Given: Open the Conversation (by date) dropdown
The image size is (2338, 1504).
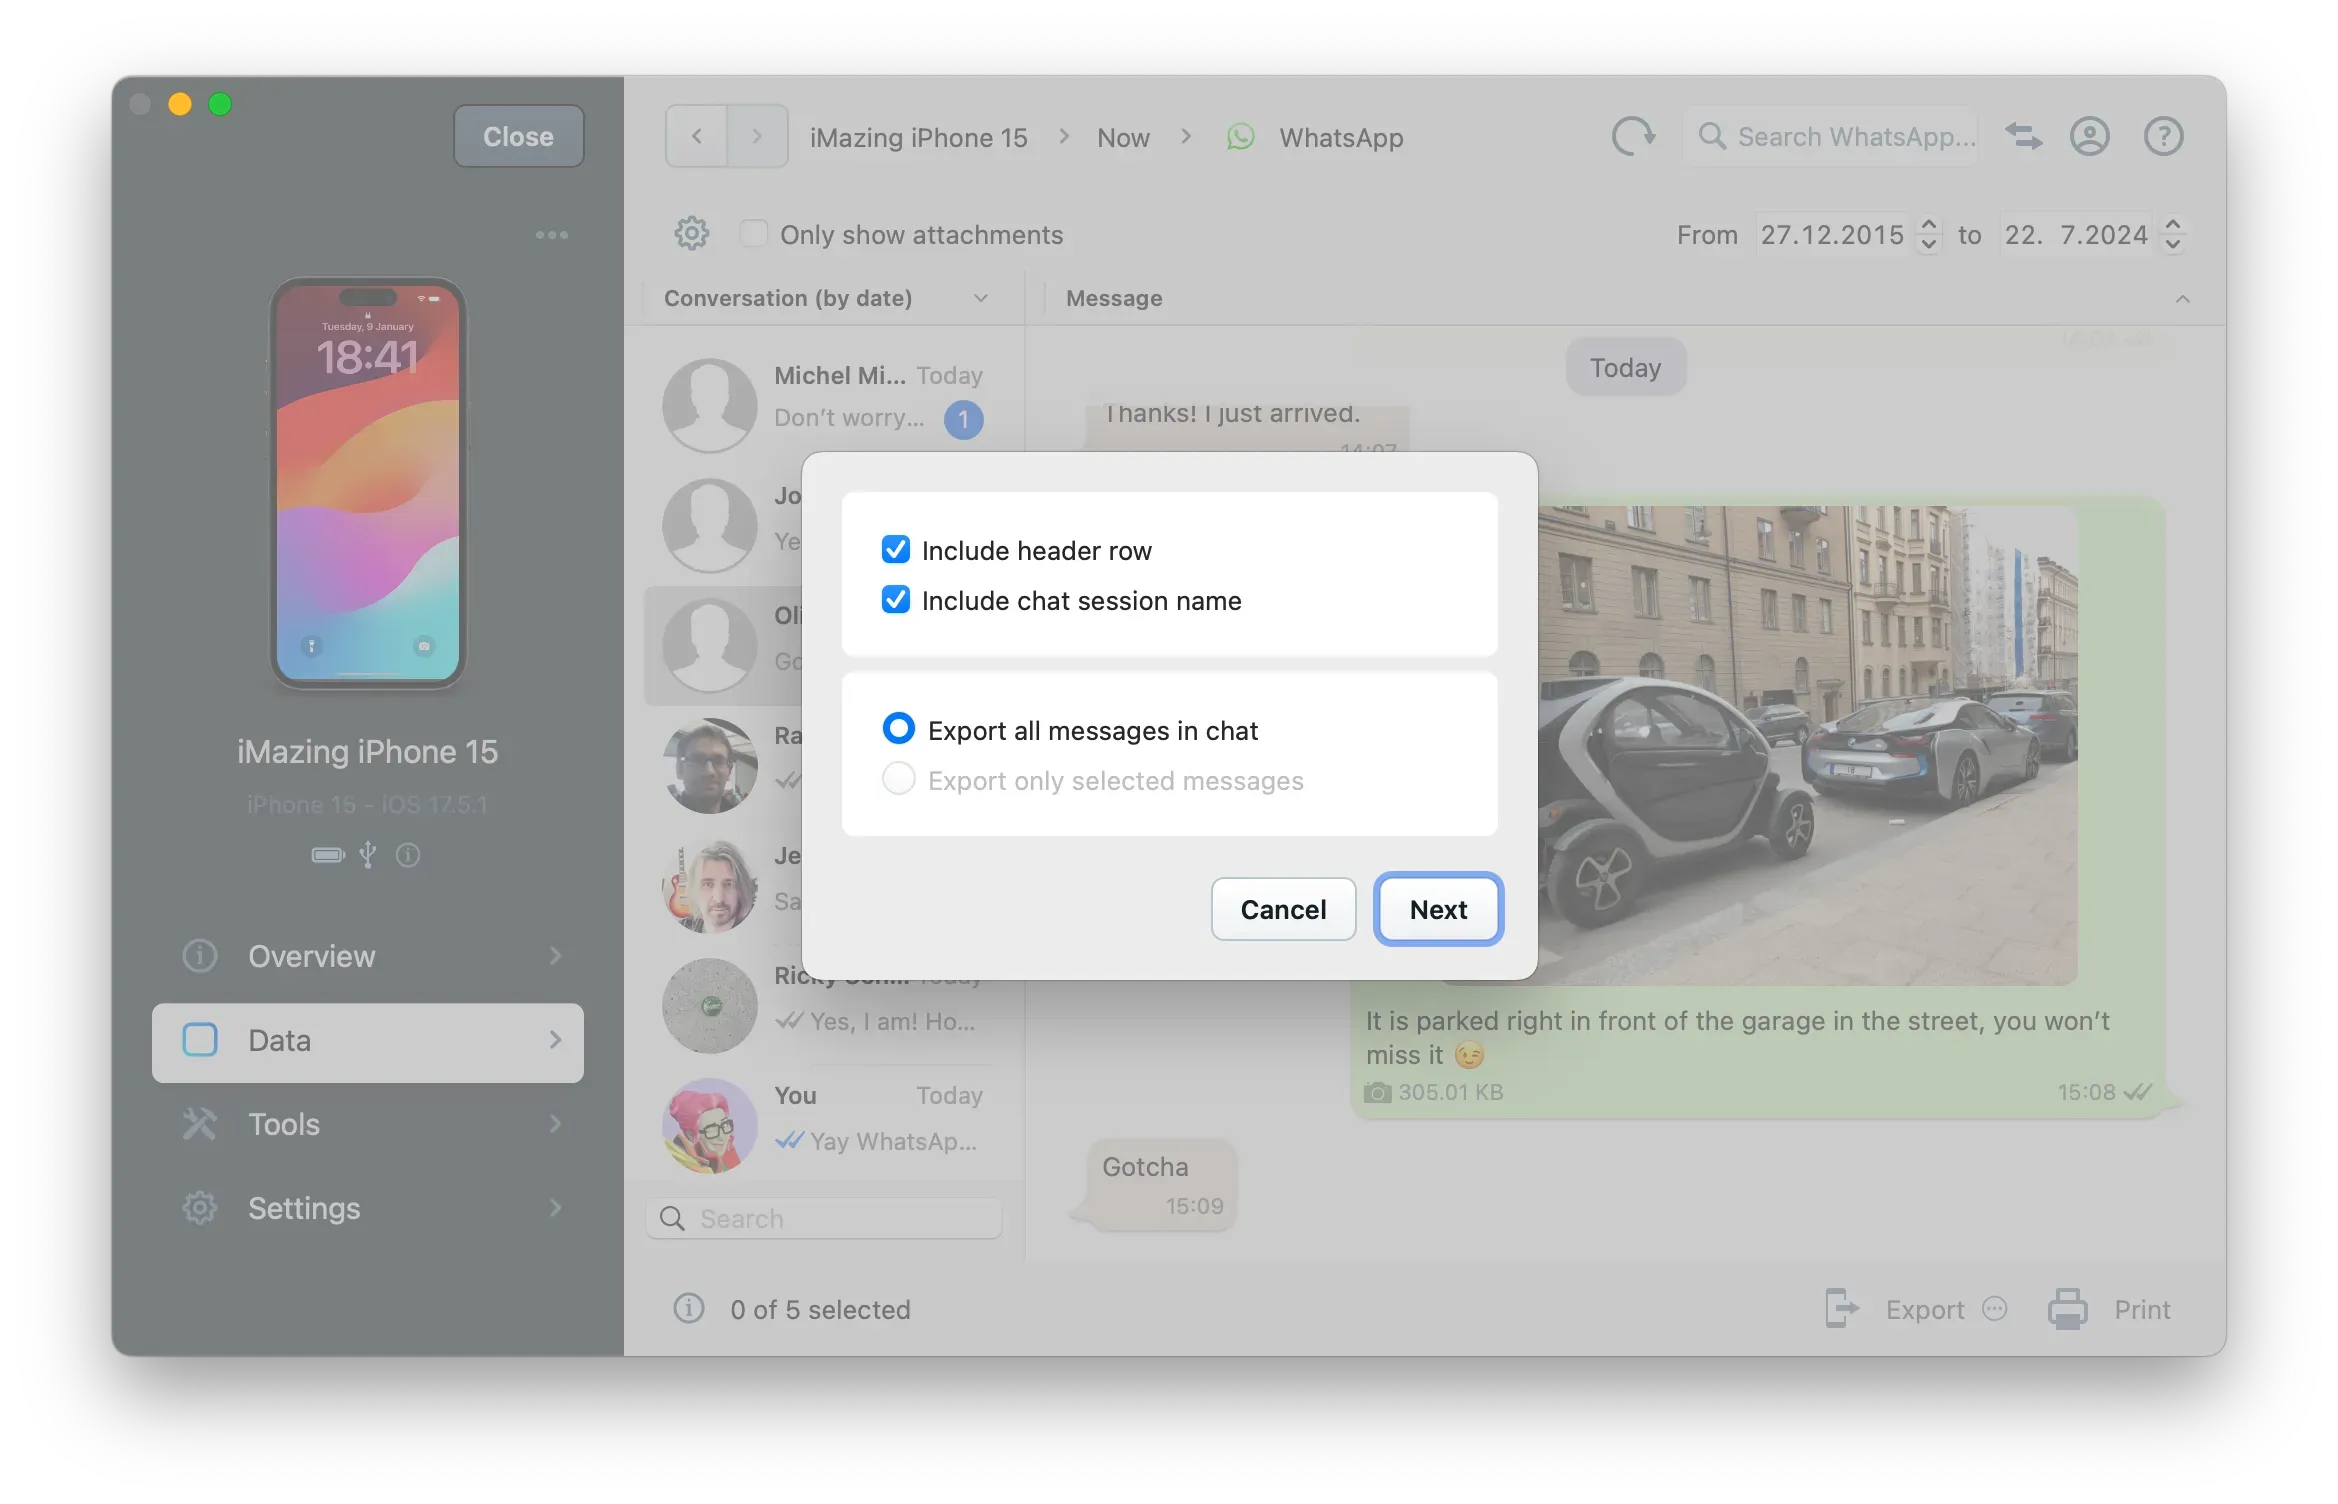Looking at the screenshot, I should pyautogui.click(x=981, y=297).
